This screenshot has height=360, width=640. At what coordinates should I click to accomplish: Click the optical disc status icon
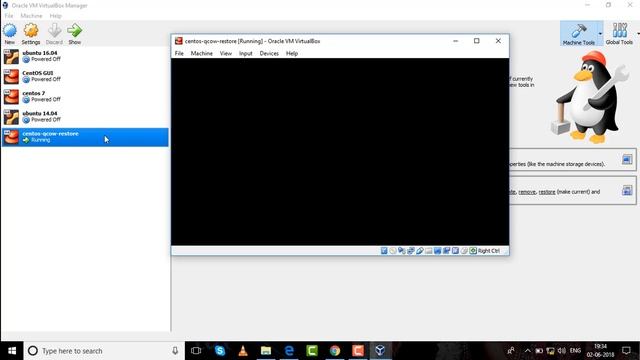(x=393, y=251)
